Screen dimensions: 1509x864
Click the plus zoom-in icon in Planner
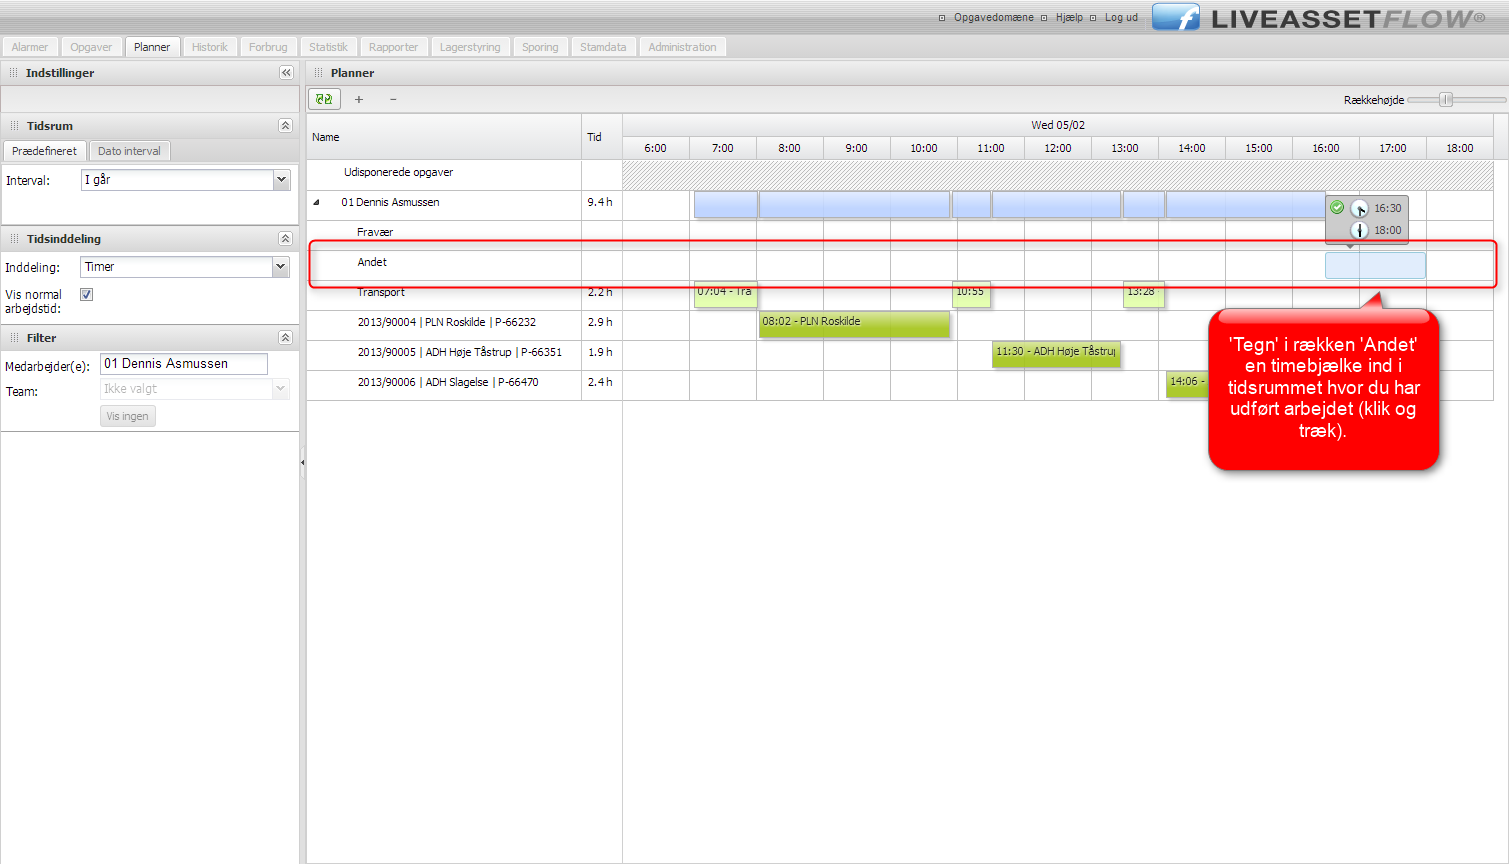(x=359, y=99)
